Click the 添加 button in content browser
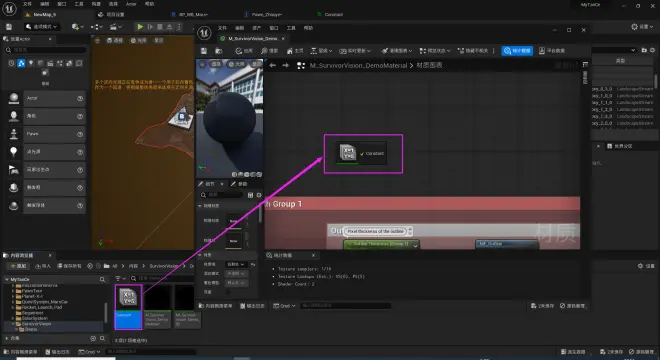 click(x=18, y=266)
